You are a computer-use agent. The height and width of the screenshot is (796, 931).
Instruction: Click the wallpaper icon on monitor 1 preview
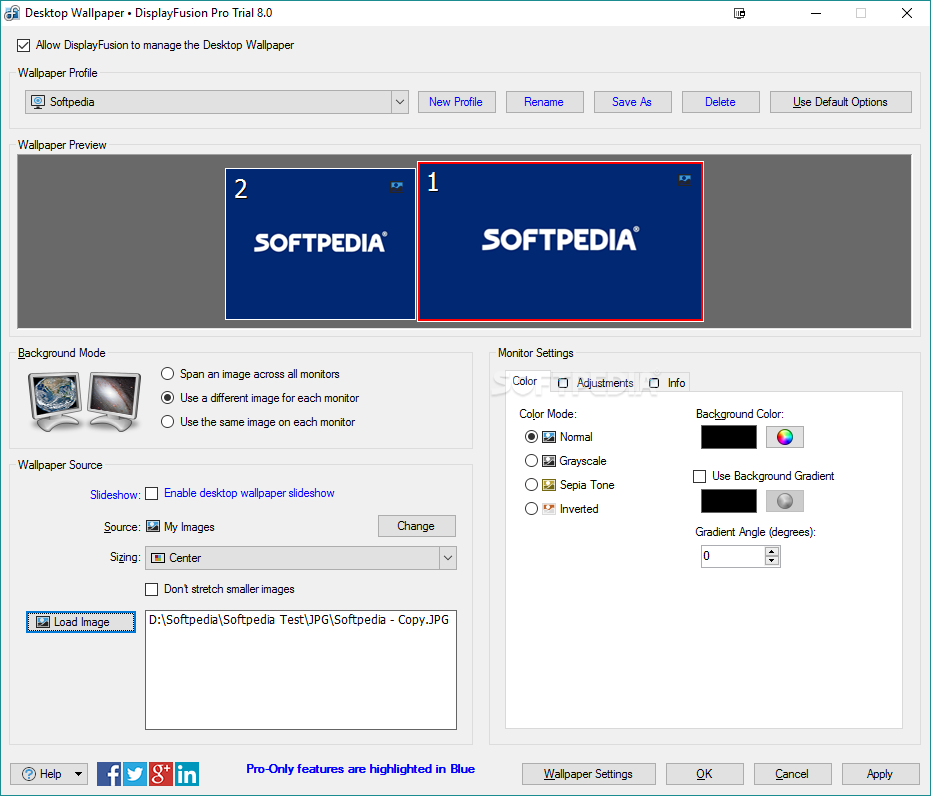coord(685,179)
